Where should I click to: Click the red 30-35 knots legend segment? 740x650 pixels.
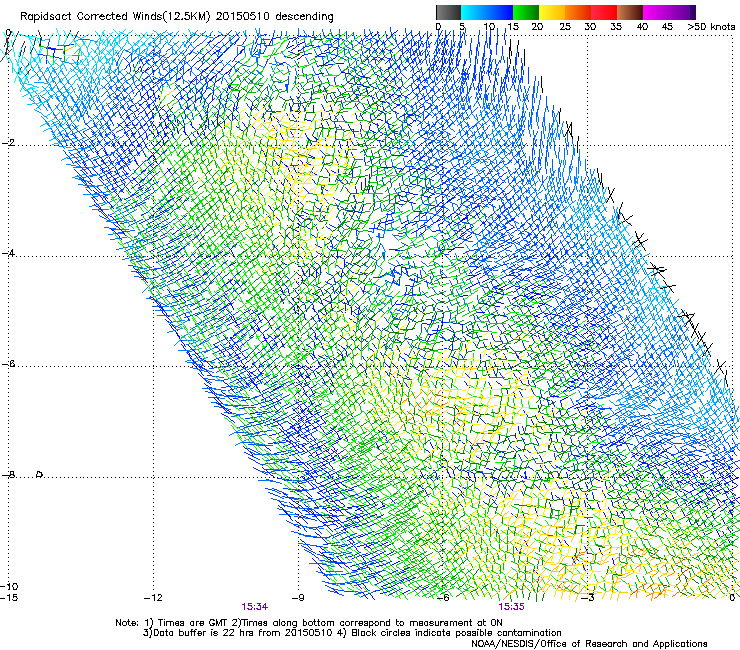point(604,12)
